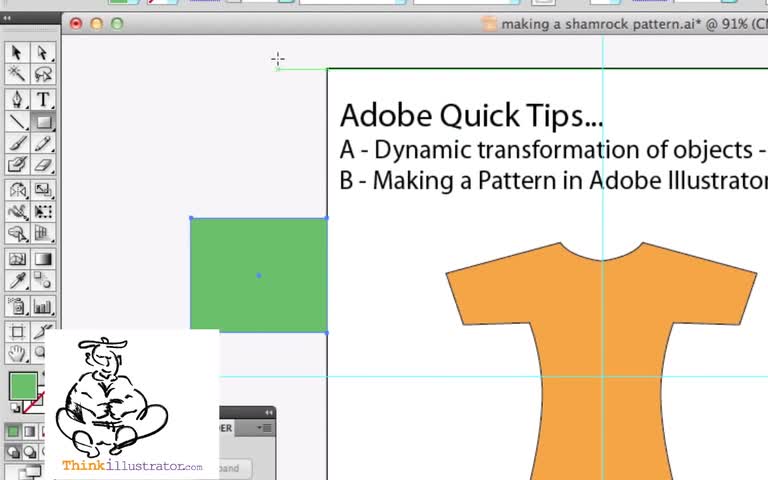Enable Draw Normal mode
This screenshot has height=480, width=768.
tap(13, 452)
